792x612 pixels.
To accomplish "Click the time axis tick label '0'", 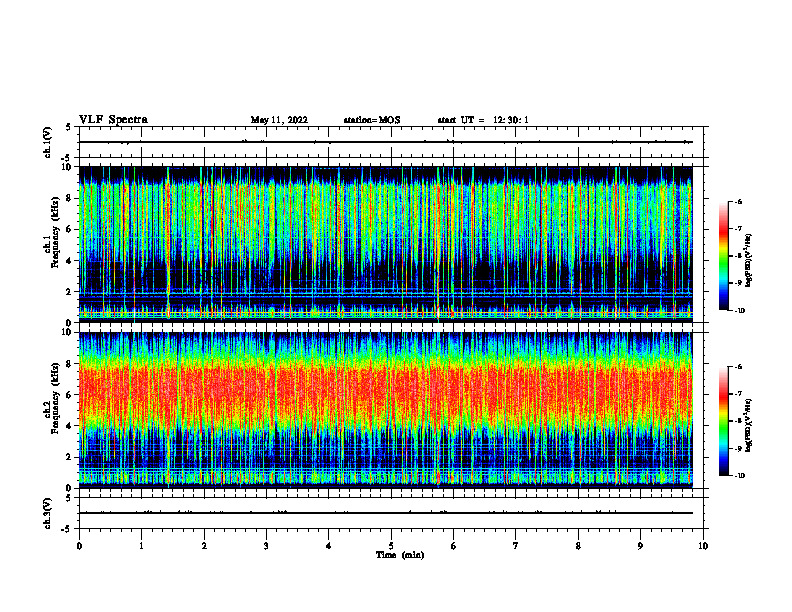I will (x=79, y=546).
